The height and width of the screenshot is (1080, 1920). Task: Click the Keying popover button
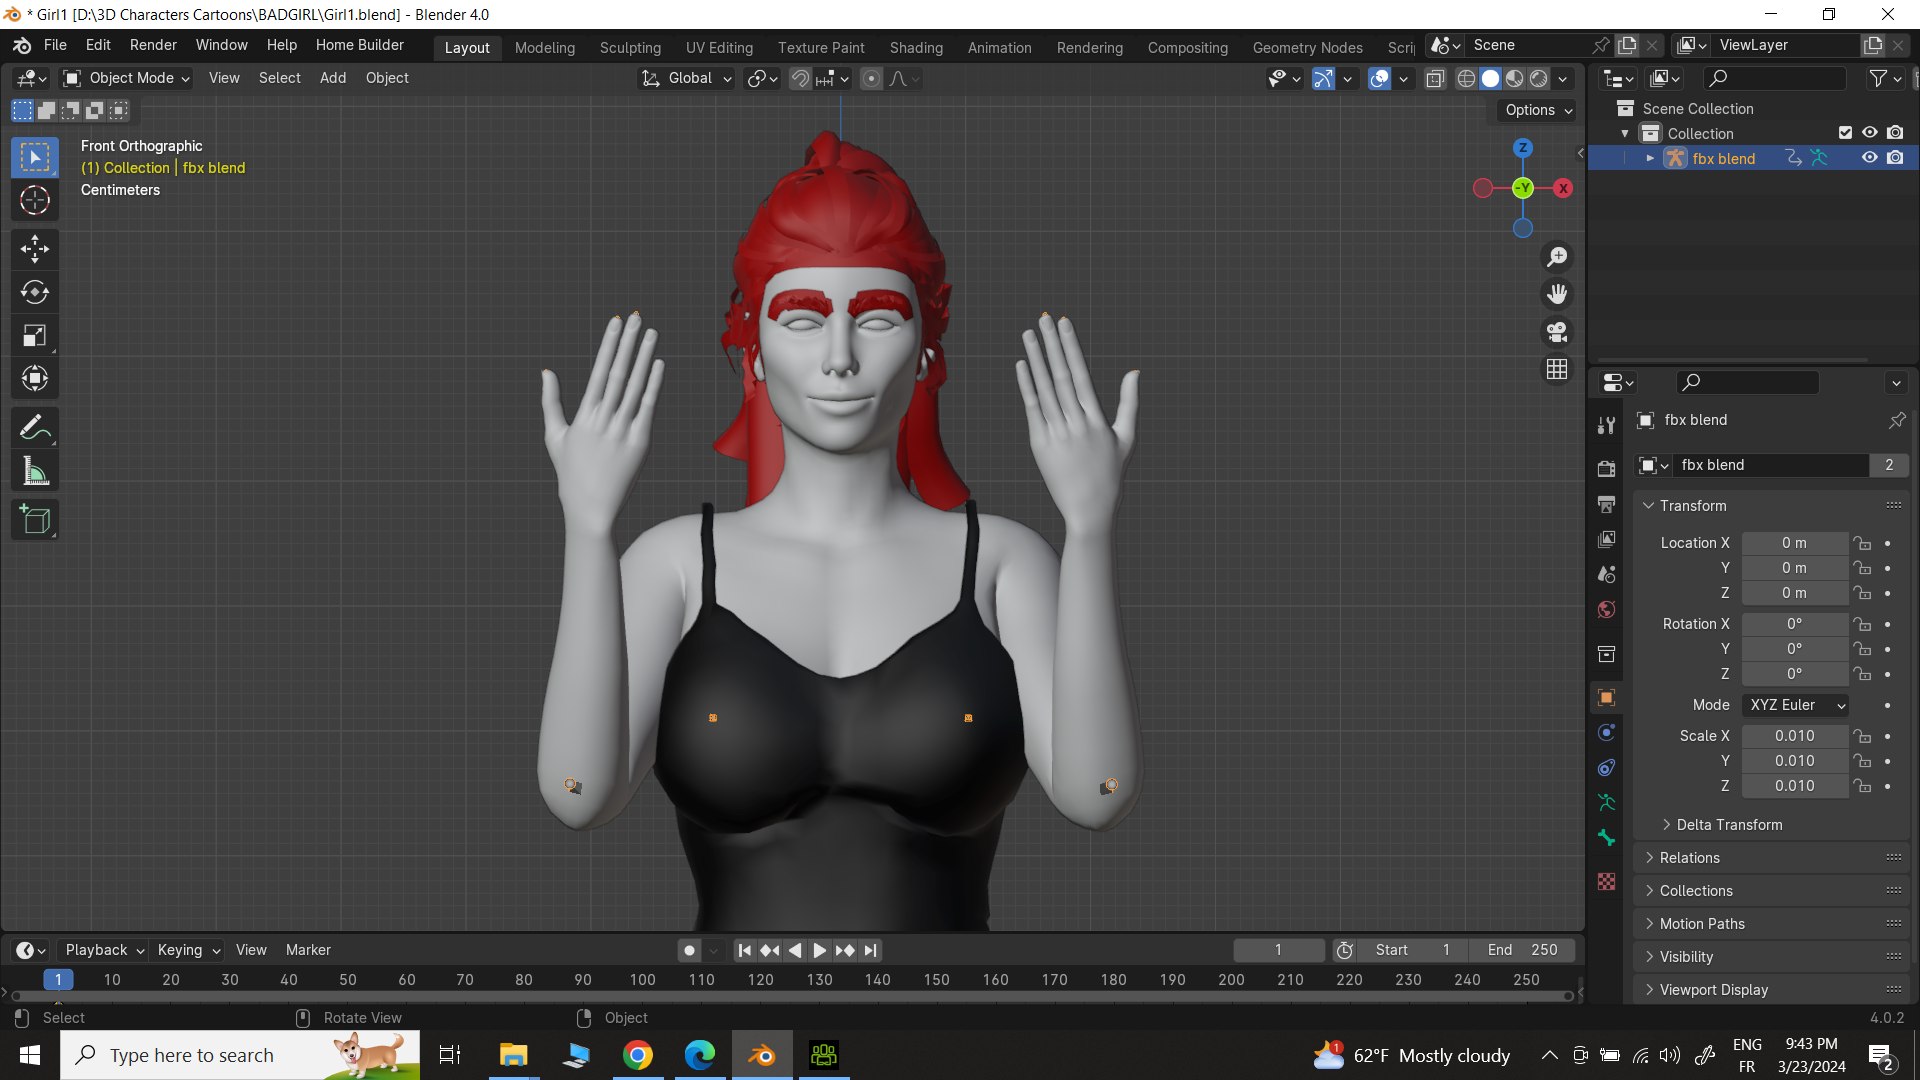tap(188, 950)
